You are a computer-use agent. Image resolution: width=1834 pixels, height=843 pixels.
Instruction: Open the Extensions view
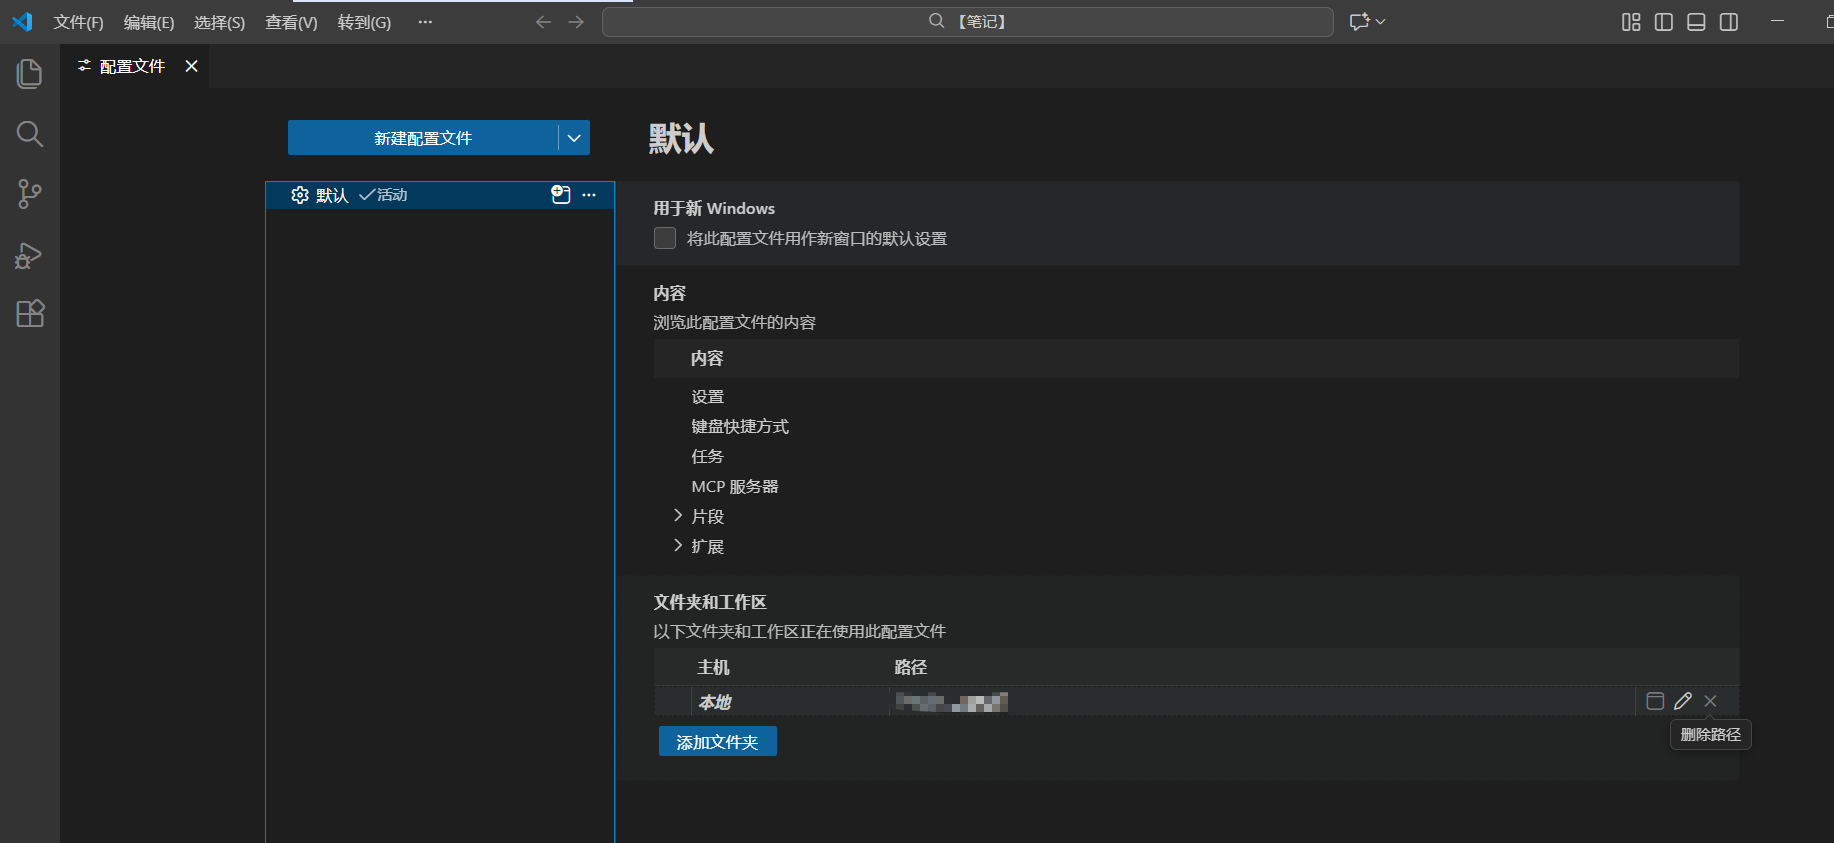[x=30, y=314]
